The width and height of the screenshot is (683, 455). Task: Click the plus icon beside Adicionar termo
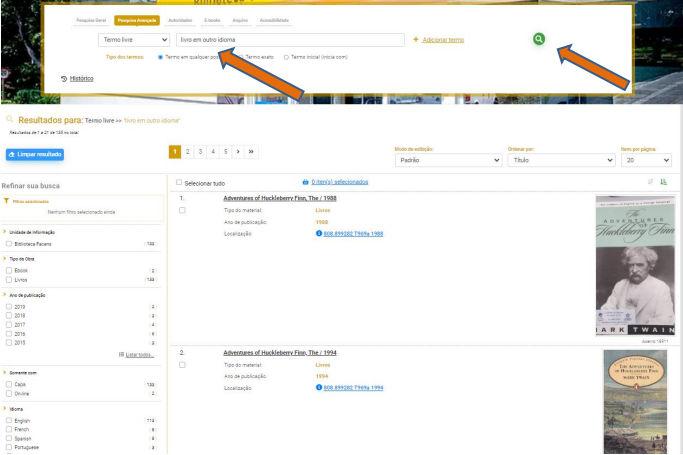click(x=416, y=40)
